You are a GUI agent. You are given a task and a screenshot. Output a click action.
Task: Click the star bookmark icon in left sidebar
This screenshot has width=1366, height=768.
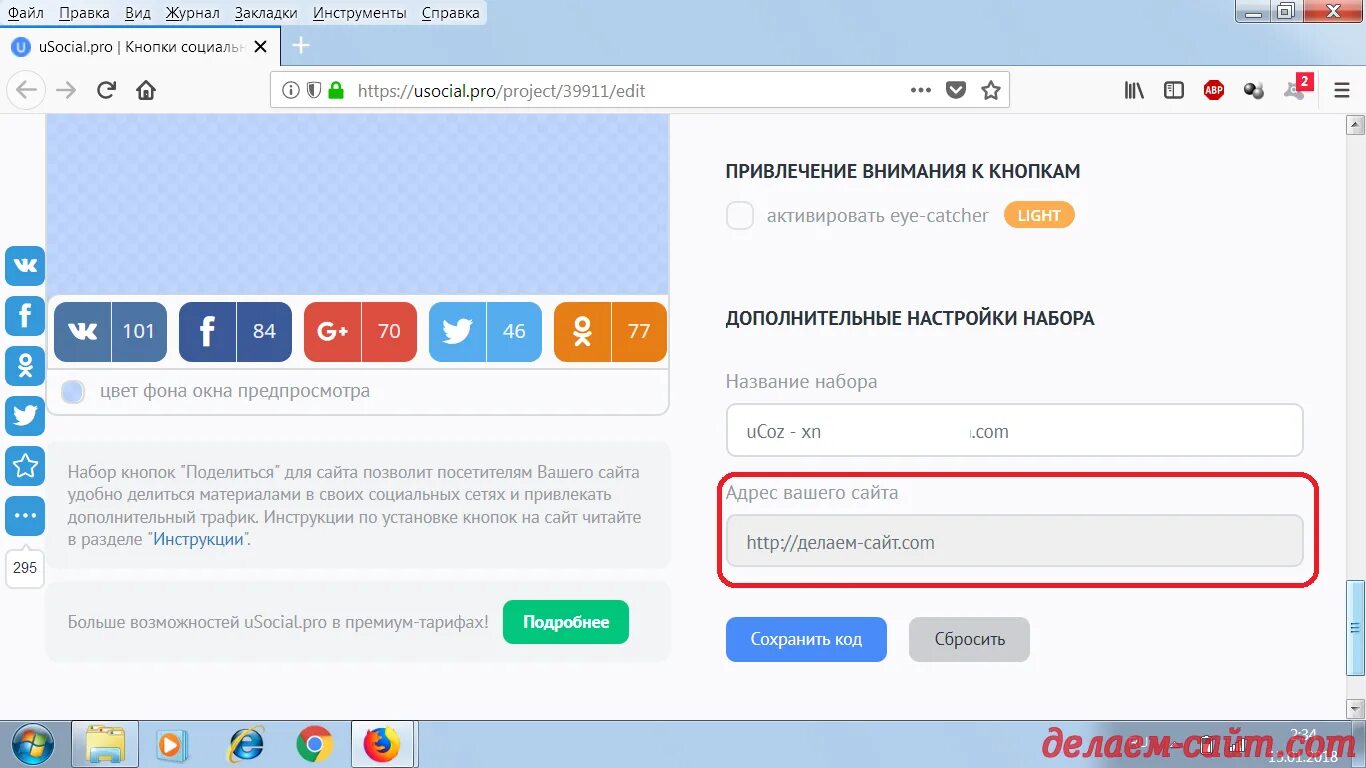pos(25,466)
